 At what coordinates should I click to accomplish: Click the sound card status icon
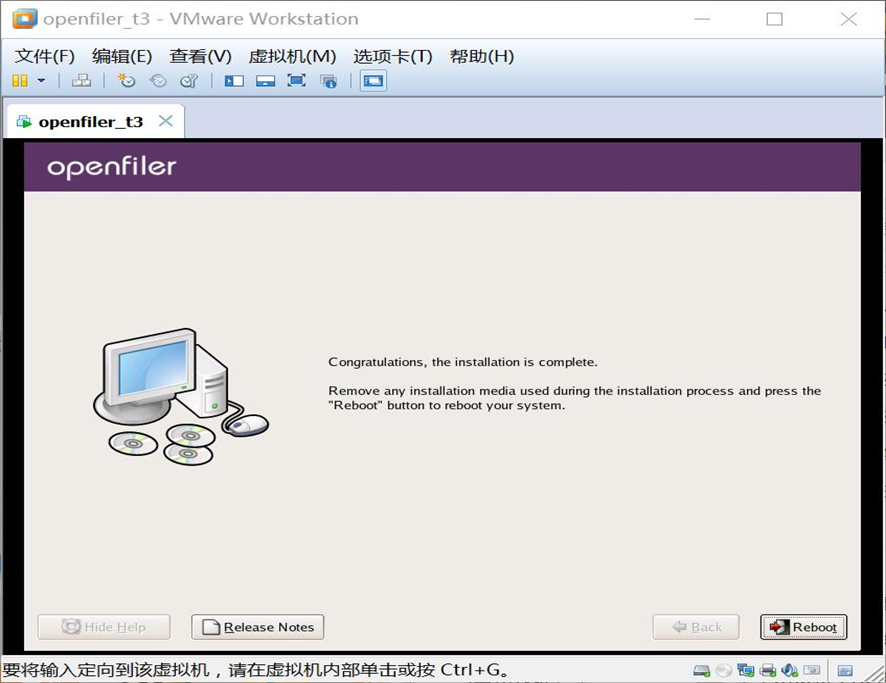tap(789, 671)
